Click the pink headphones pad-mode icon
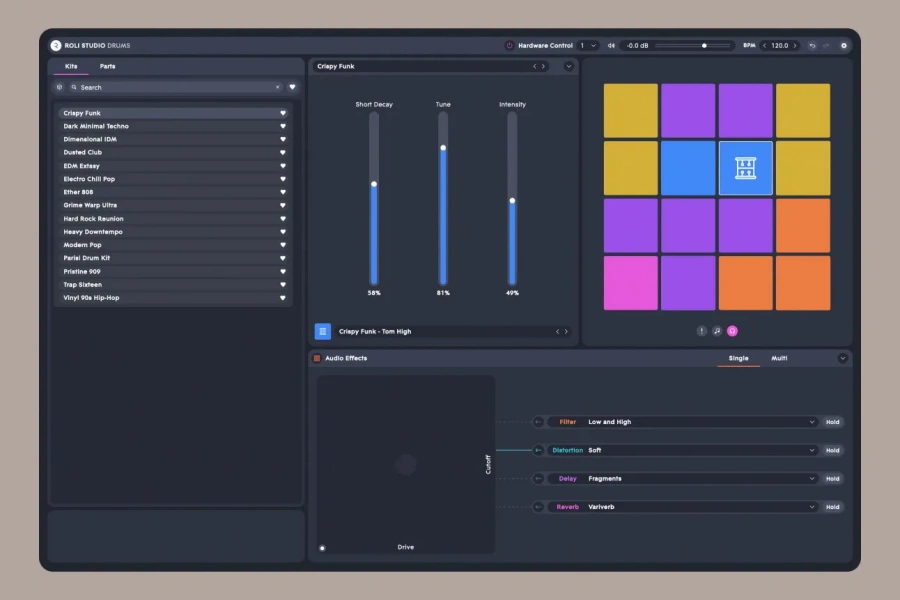This screenshot has width=900, height=600. (x=732, y=331)
